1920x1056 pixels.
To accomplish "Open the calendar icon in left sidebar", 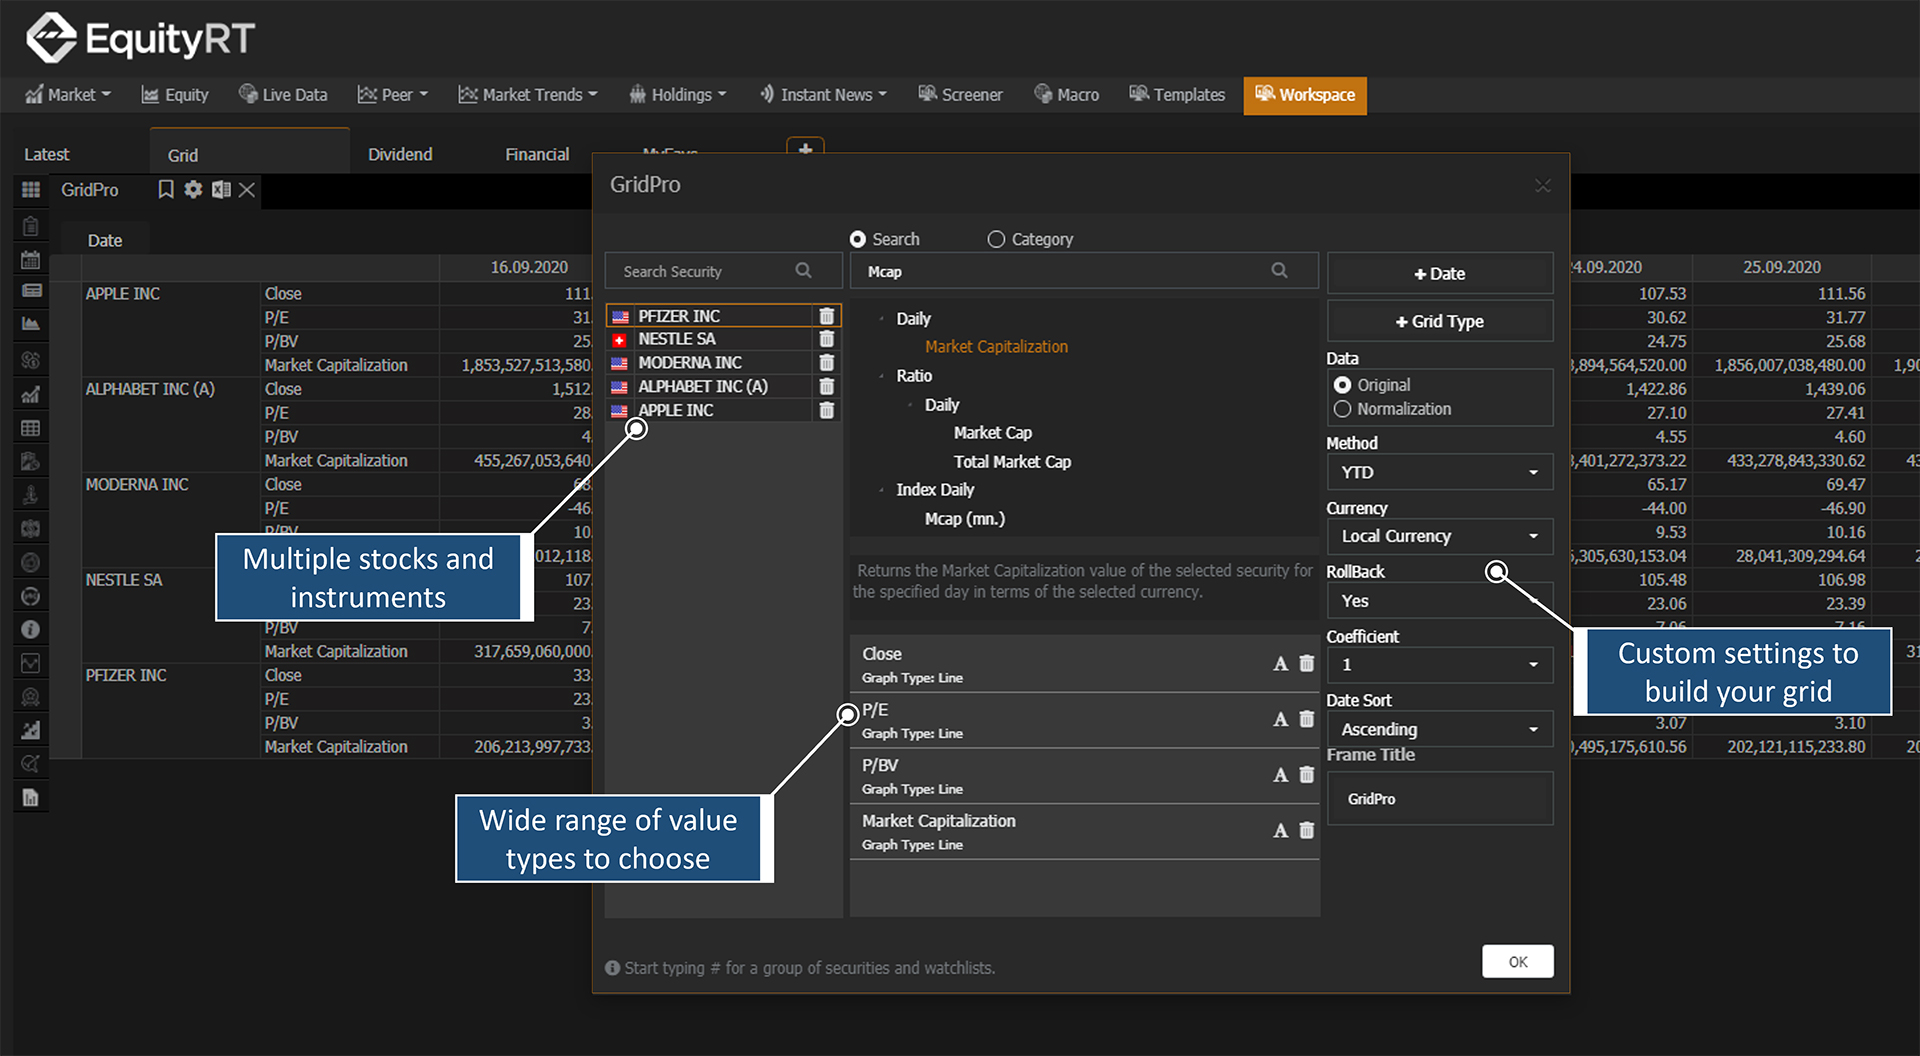I will [x=31, y=260].
